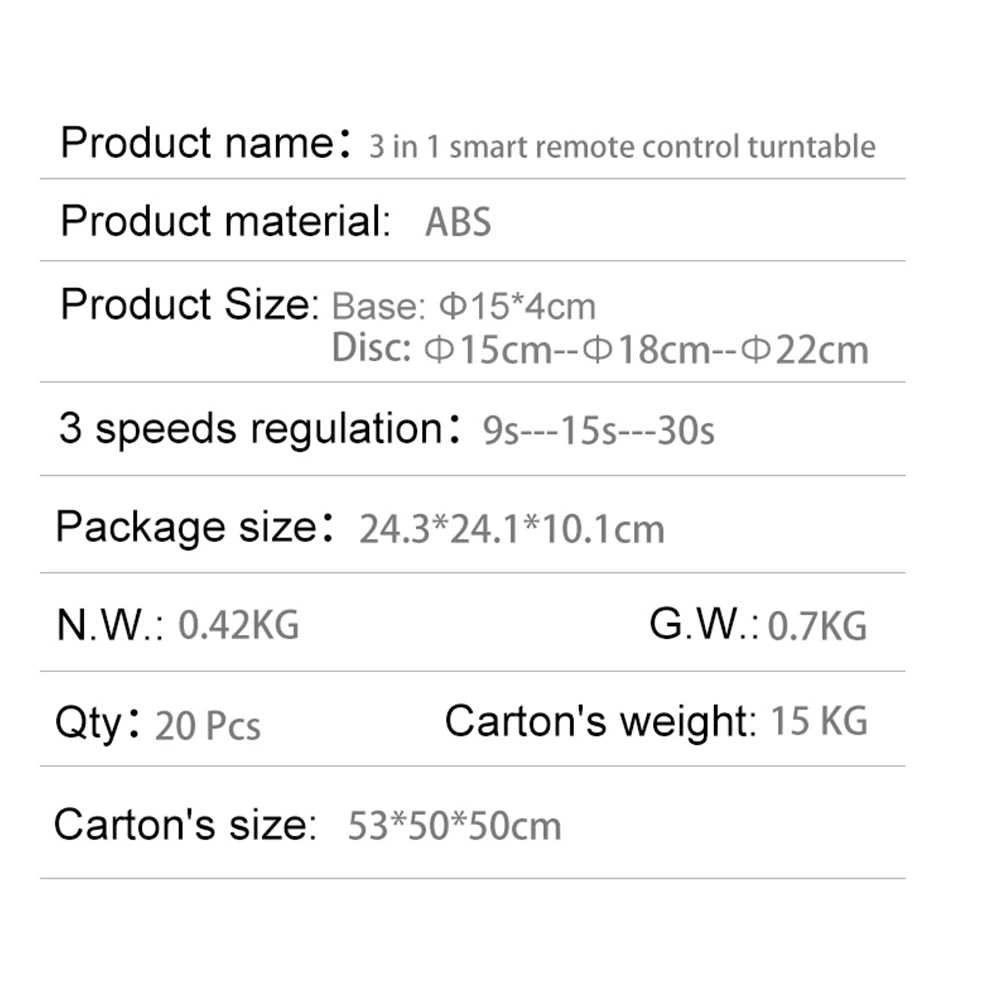
Task: Click the 'Qty' label
Action: coord(98,724)
